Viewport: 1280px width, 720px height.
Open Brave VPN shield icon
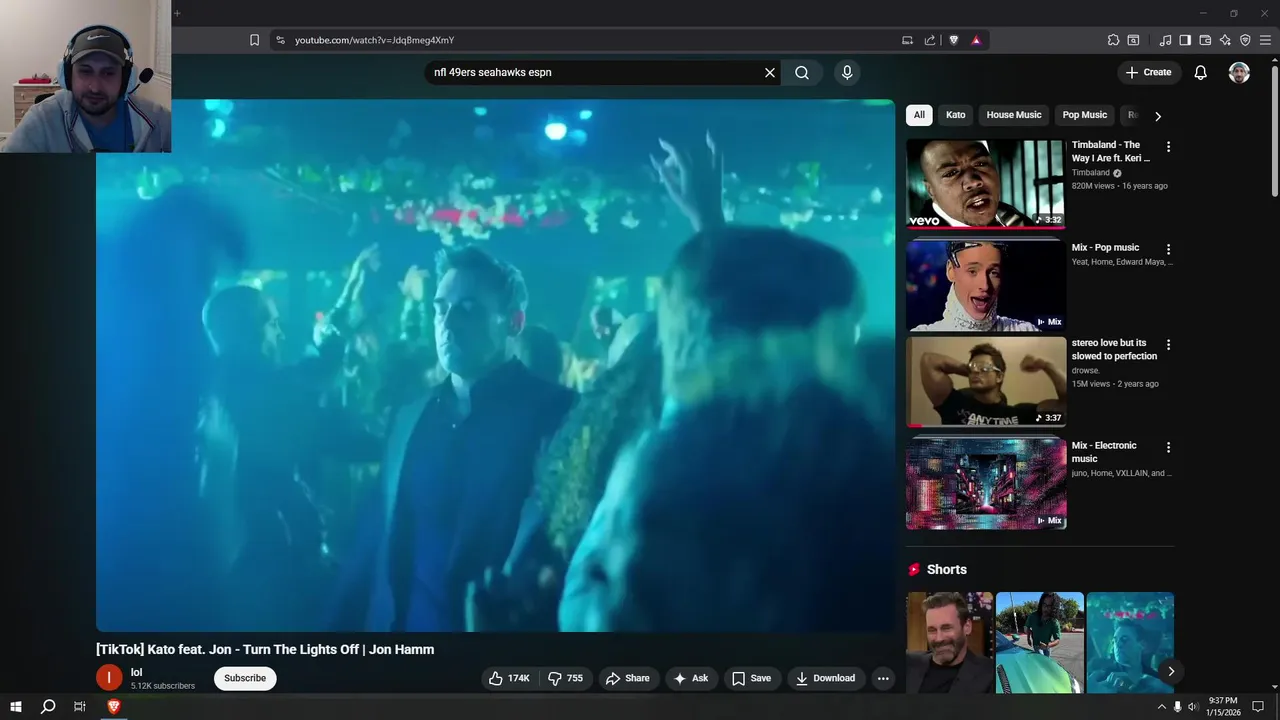tap(1245, 40)
